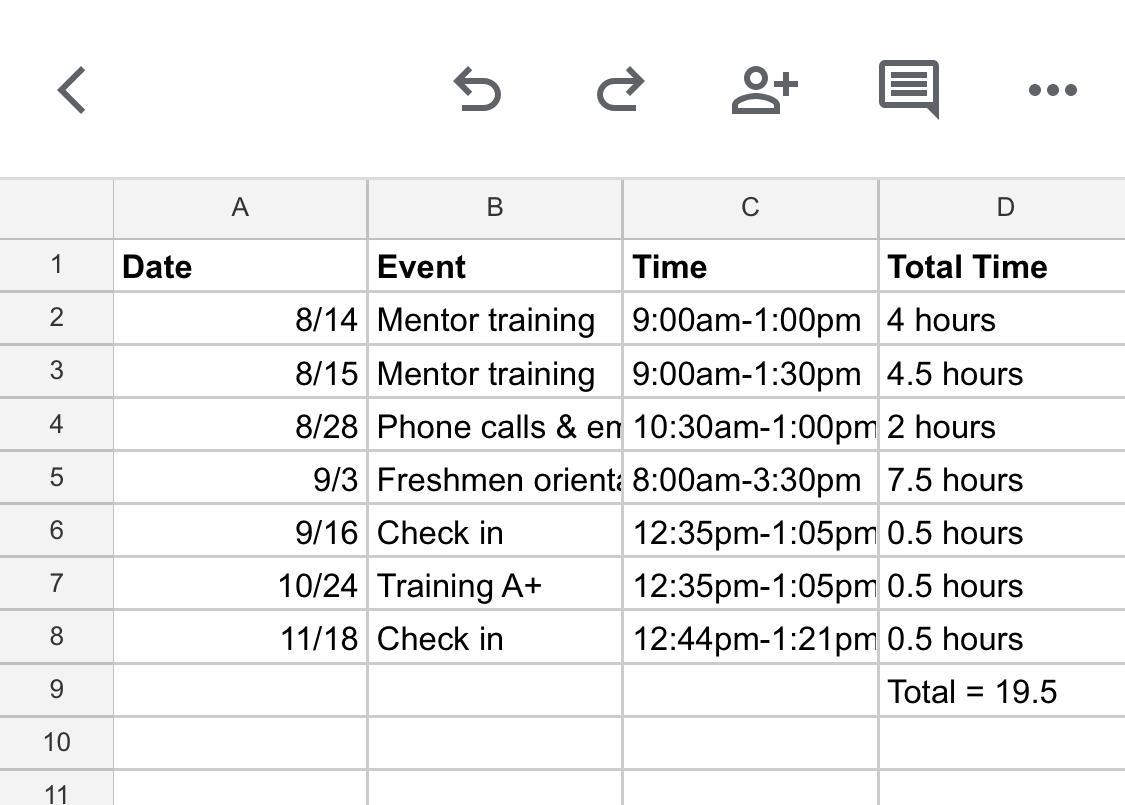The image size is (1125, 805).
Task: Select column A header
Action: pos(240,208)
